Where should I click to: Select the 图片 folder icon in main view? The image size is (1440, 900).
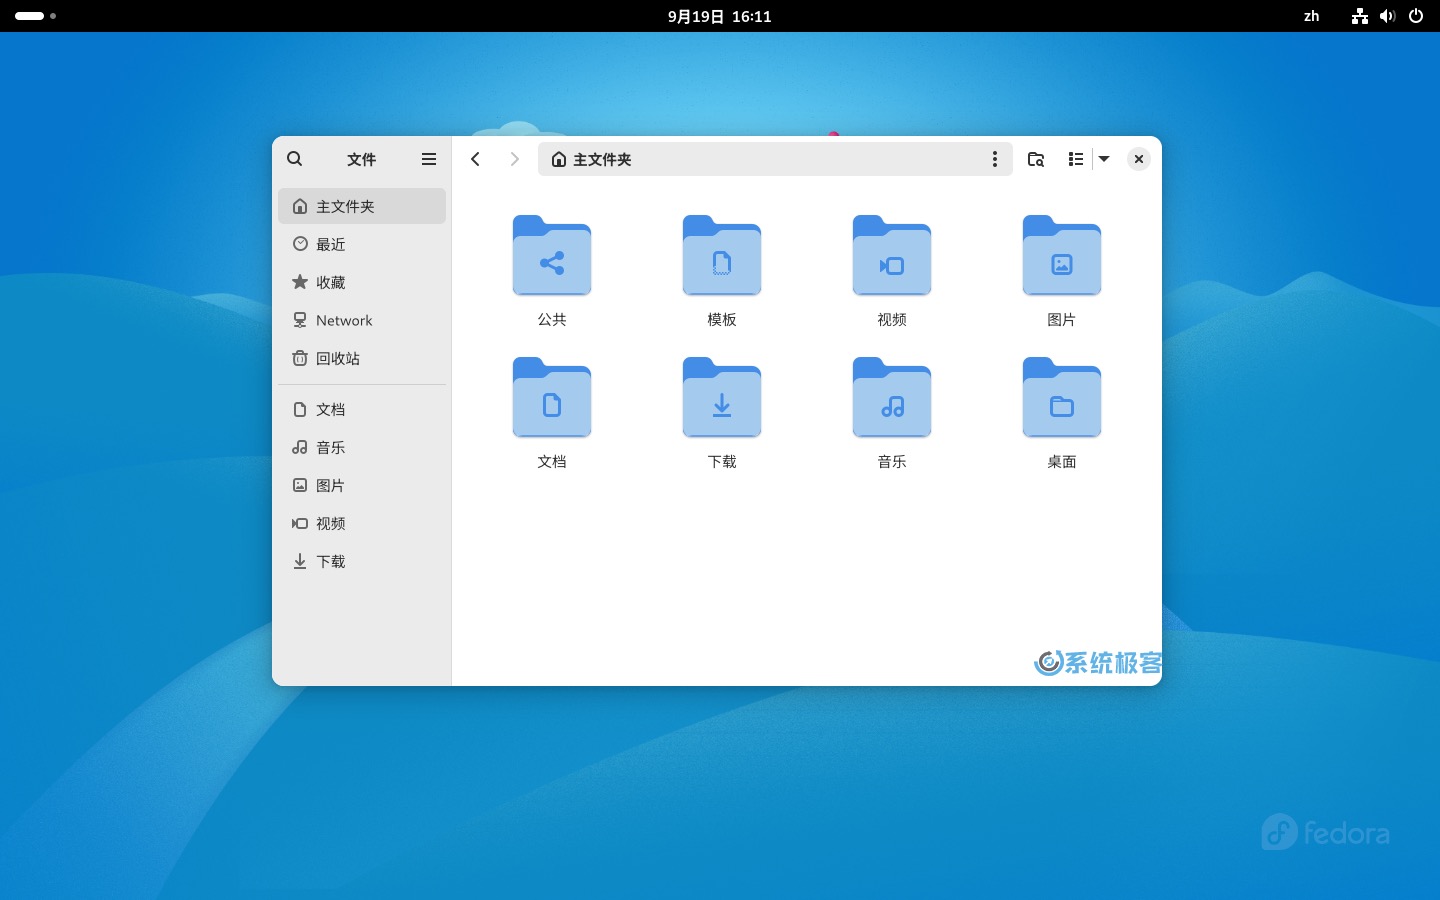click(x=1062, y=256)
